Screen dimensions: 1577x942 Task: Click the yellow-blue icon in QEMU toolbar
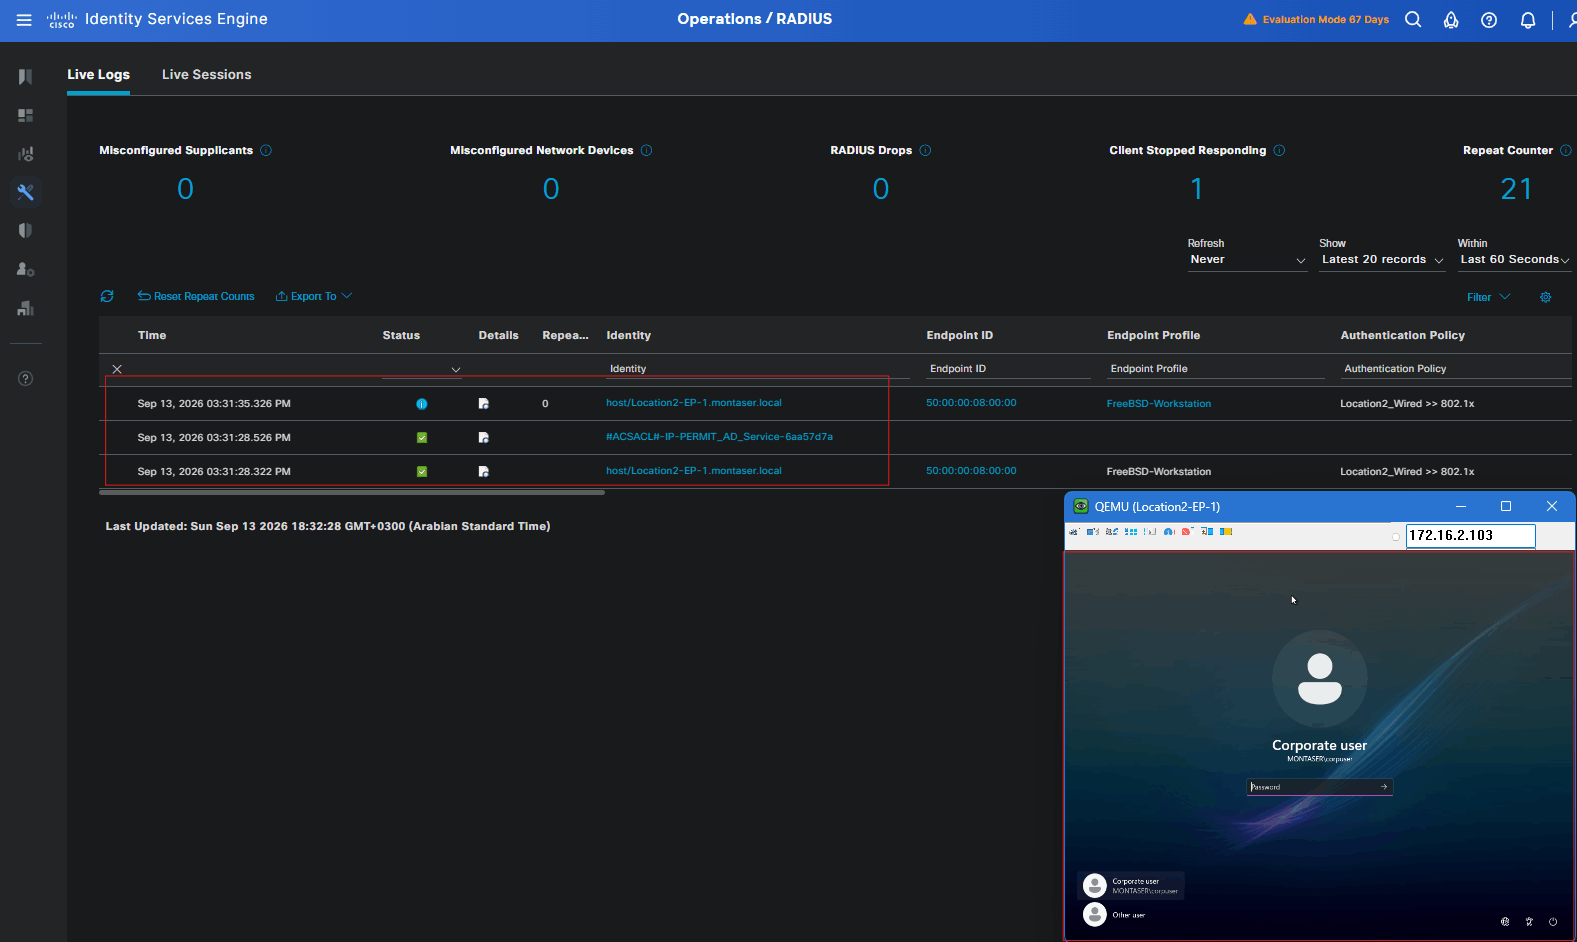[x=1226, y=532]
